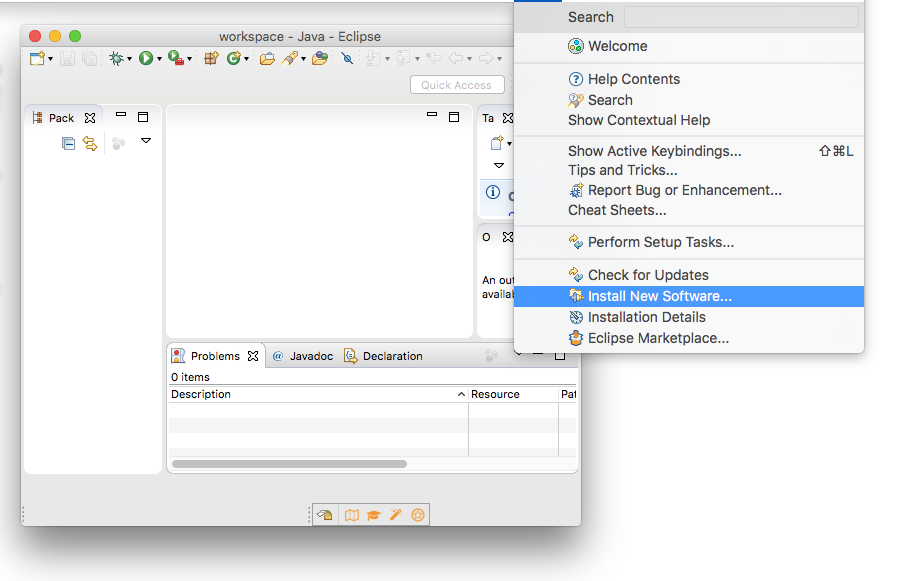This screenshot has height=581, width=900.
Task: Click the Quick Access field
Action: tap(457, 85)
